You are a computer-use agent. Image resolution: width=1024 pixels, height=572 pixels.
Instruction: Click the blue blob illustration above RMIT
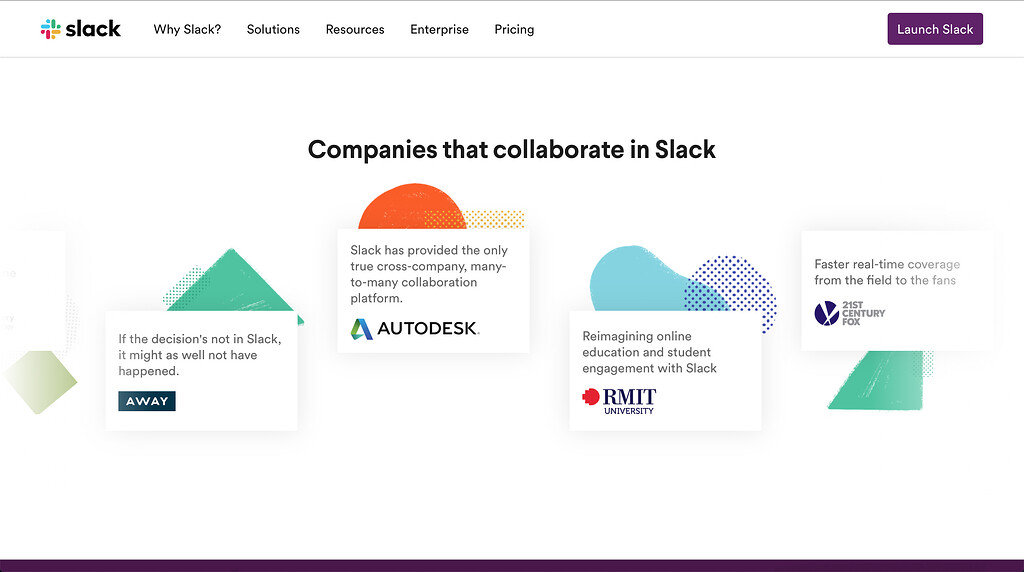[x=637, y=279]
